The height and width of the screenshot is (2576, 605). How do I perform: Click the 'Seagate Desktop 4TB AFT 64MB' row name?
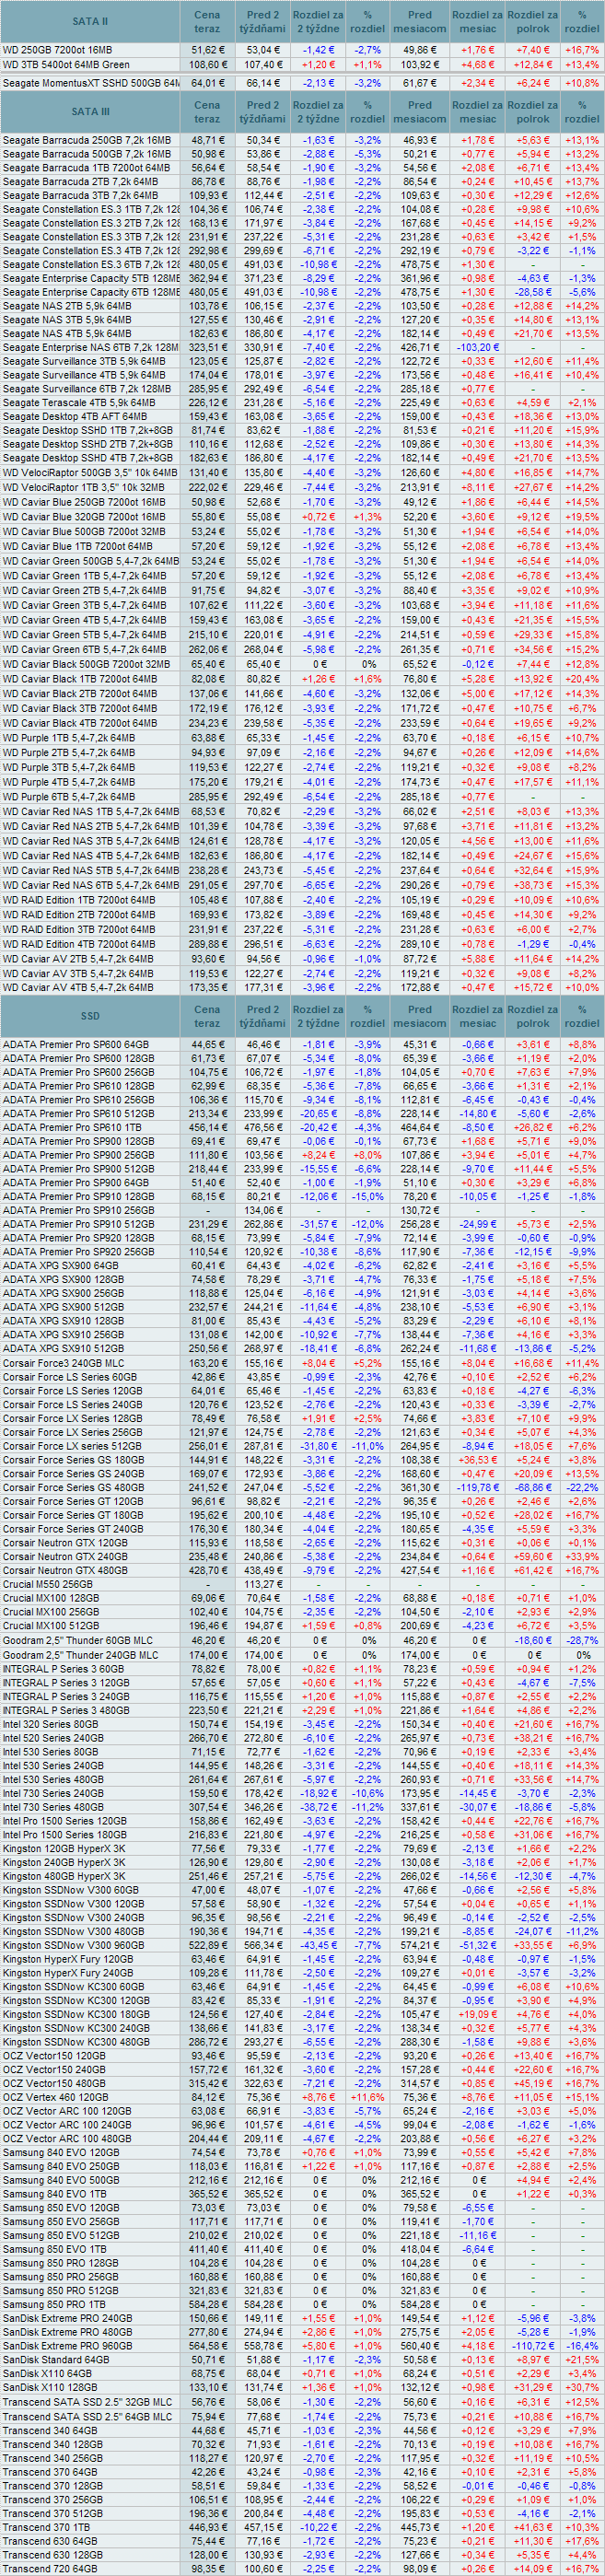(x=75, y=416)
